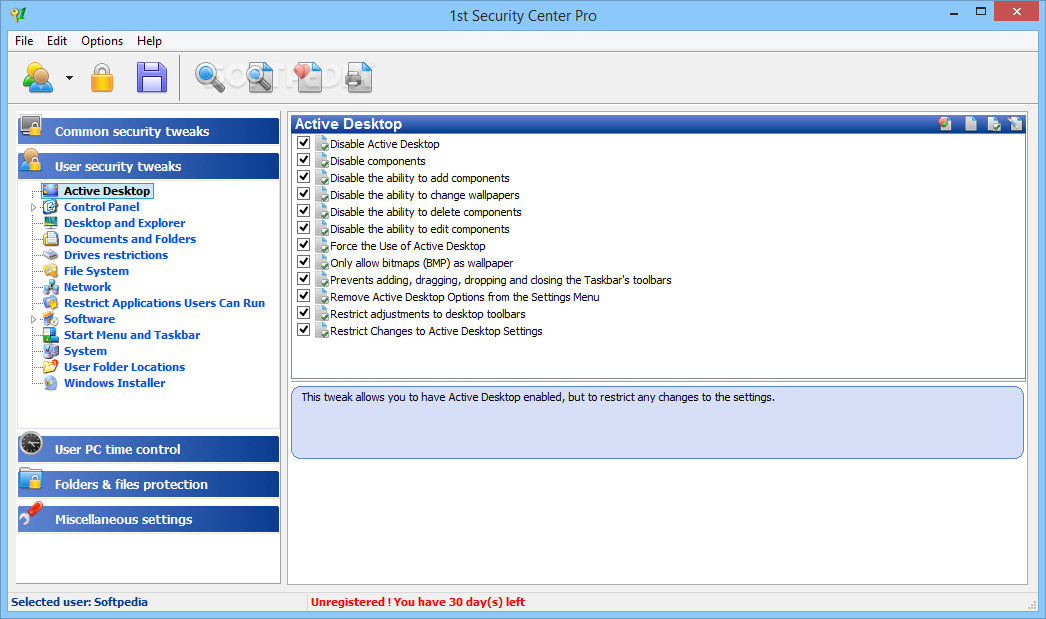Expand the Control Panel tree node
Screen dimensions: 1046x619
pos(33,207)
